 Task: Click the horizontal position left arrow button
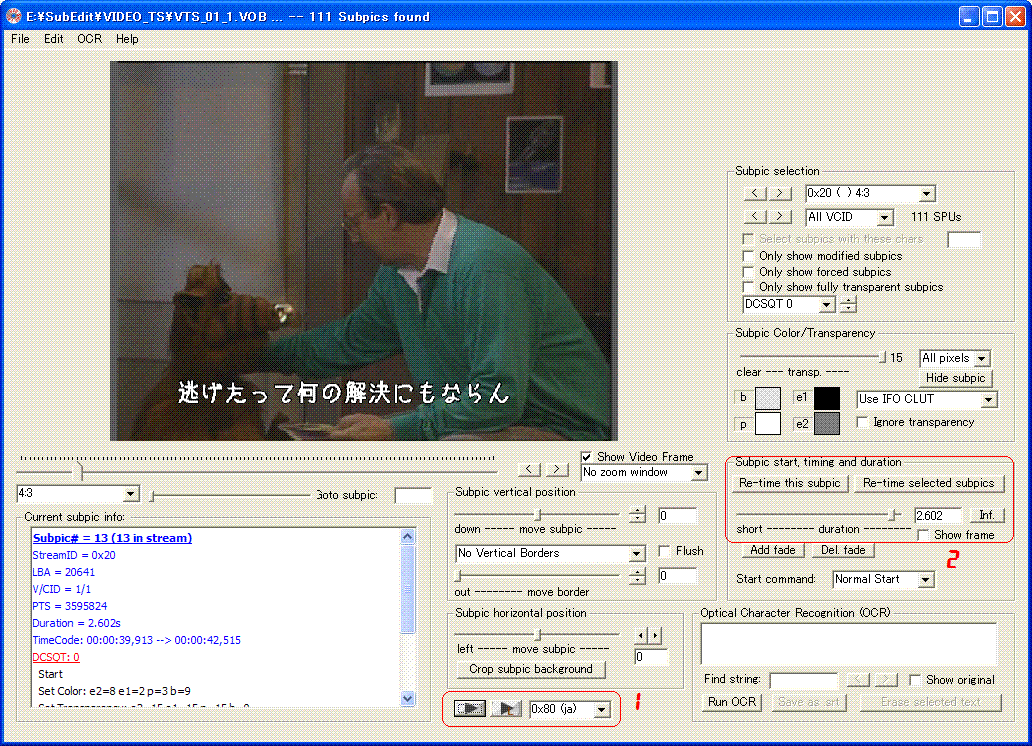click(641, 635)
